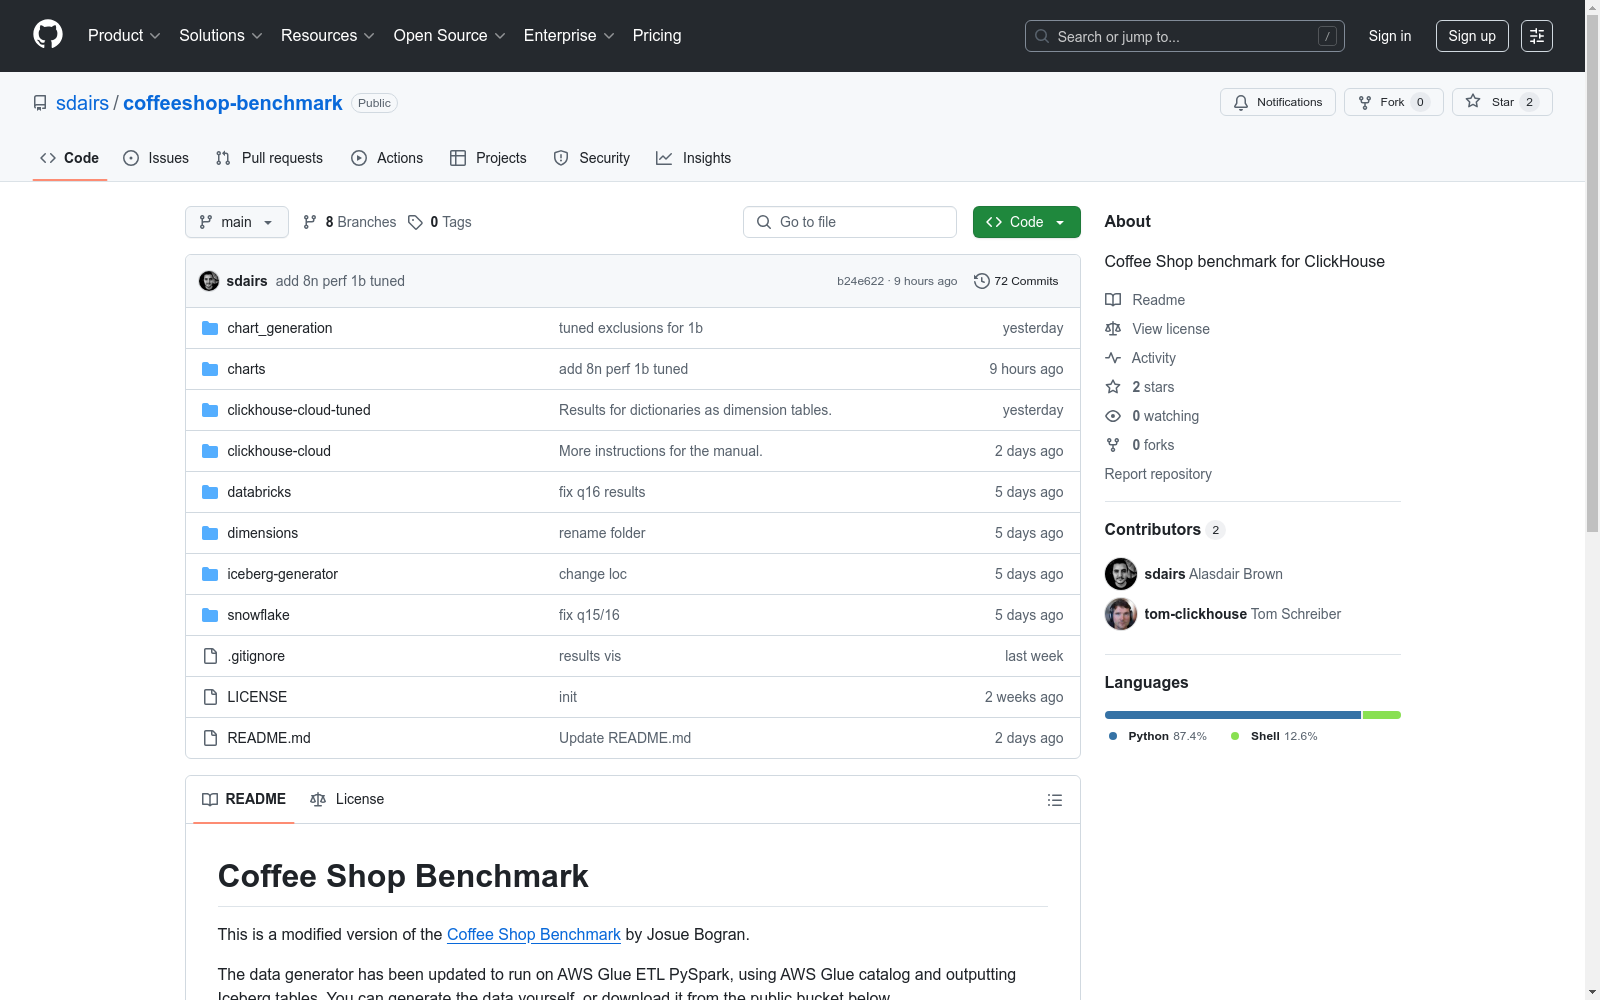Click the snowflake folder icon
This screenshot has height=1000, width=1600.
pyautogui.click(x=210, y=615)
